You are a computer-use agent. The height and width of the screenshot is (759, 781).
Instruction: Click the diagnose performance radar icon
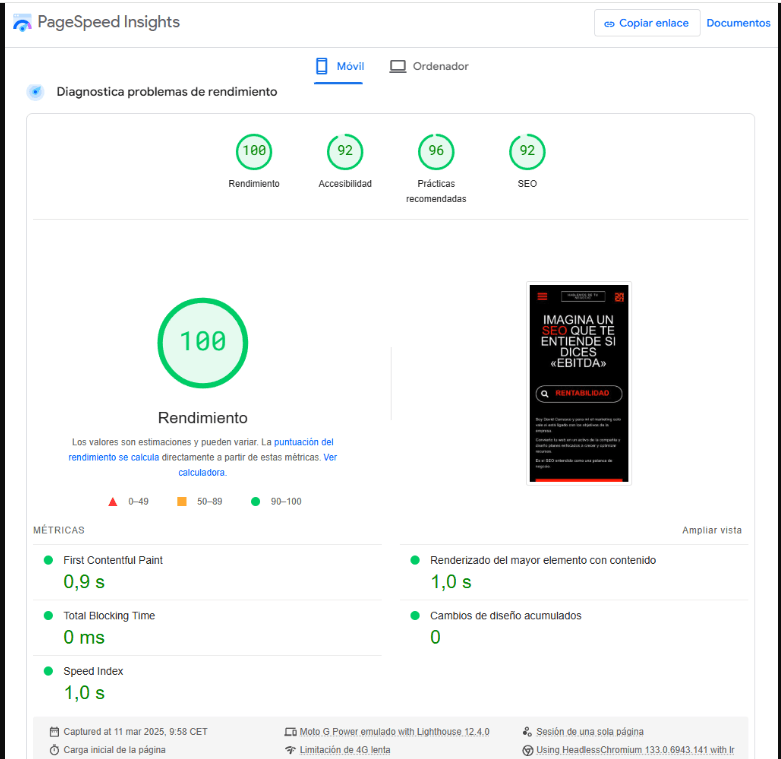pos(36,92)
